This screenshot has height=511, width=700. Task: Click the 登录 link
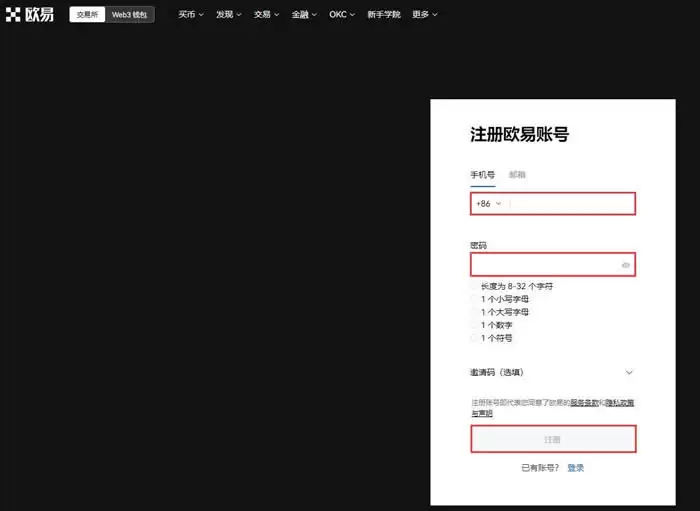(x=575, y=468)
